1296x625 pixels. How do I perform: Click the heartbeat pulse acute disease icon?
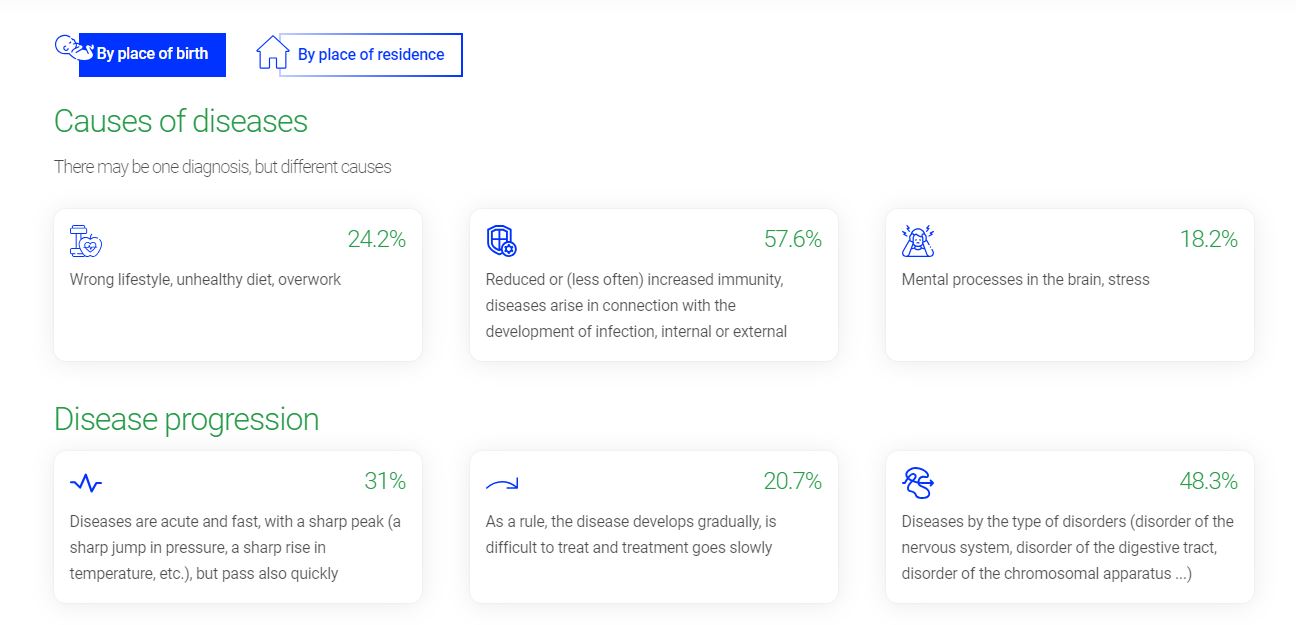click(x=86, y=483)
